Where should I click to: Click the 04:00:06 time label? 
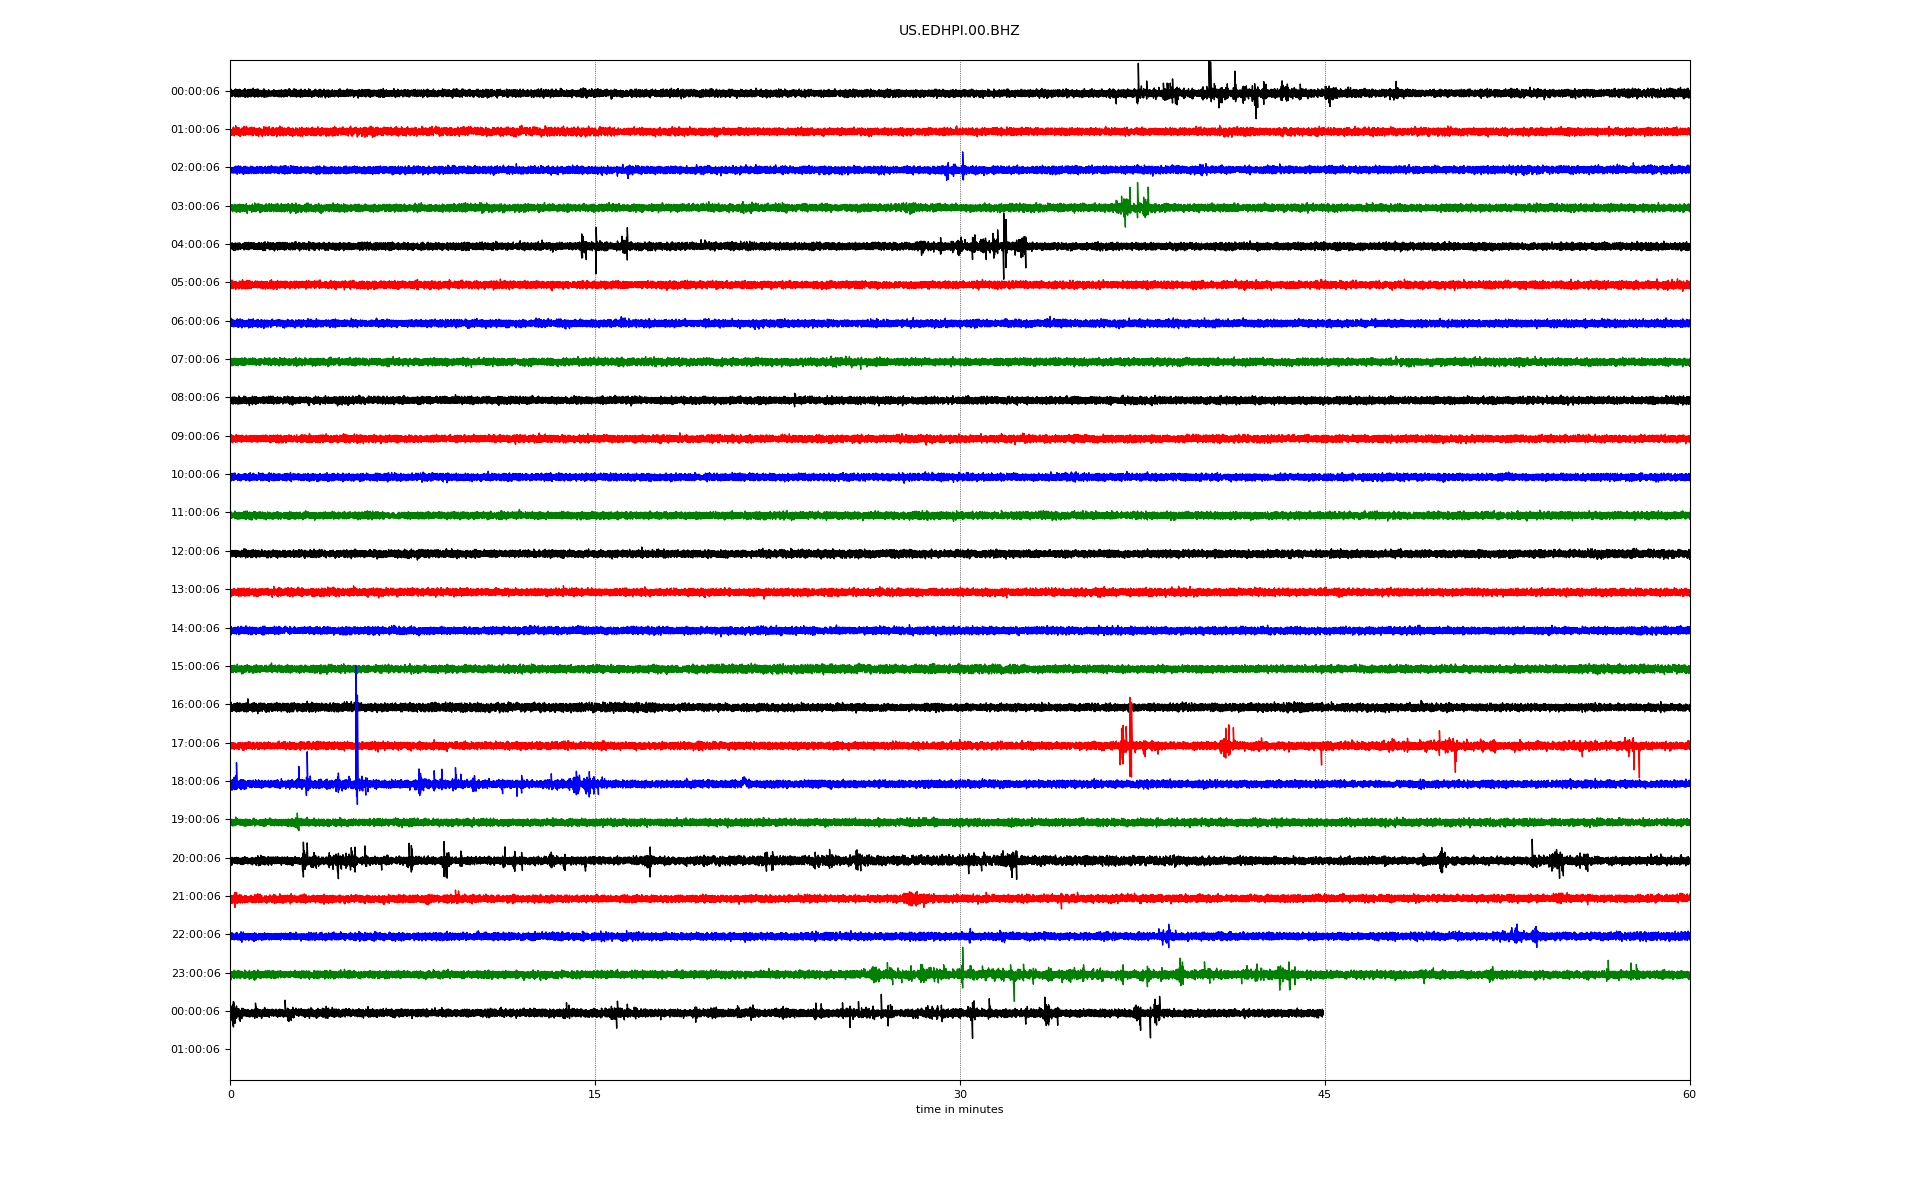tap(195, 245)
